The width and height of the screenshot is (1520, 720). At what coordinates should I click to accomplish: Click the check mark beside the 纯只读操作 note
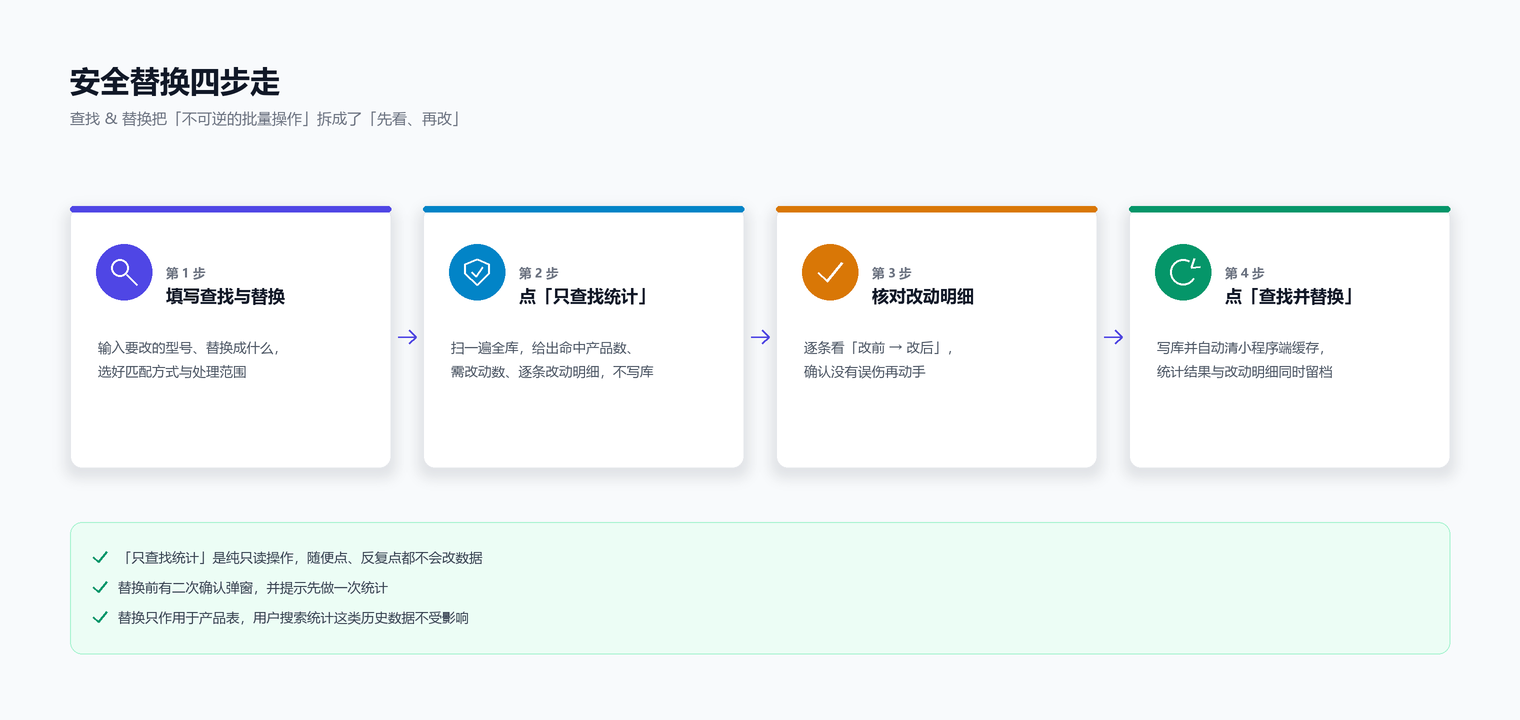100,557
